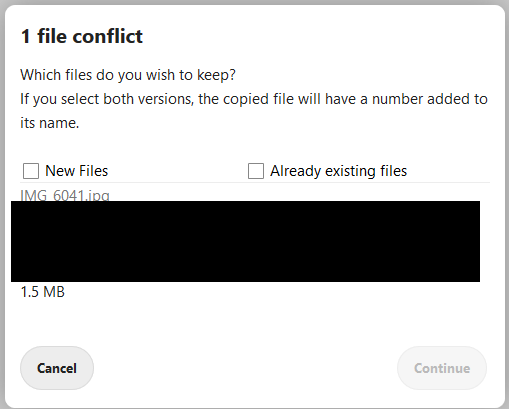
Task: Tick the New Files checkbox
Action: pyautogui.click(x=31, y=171)
